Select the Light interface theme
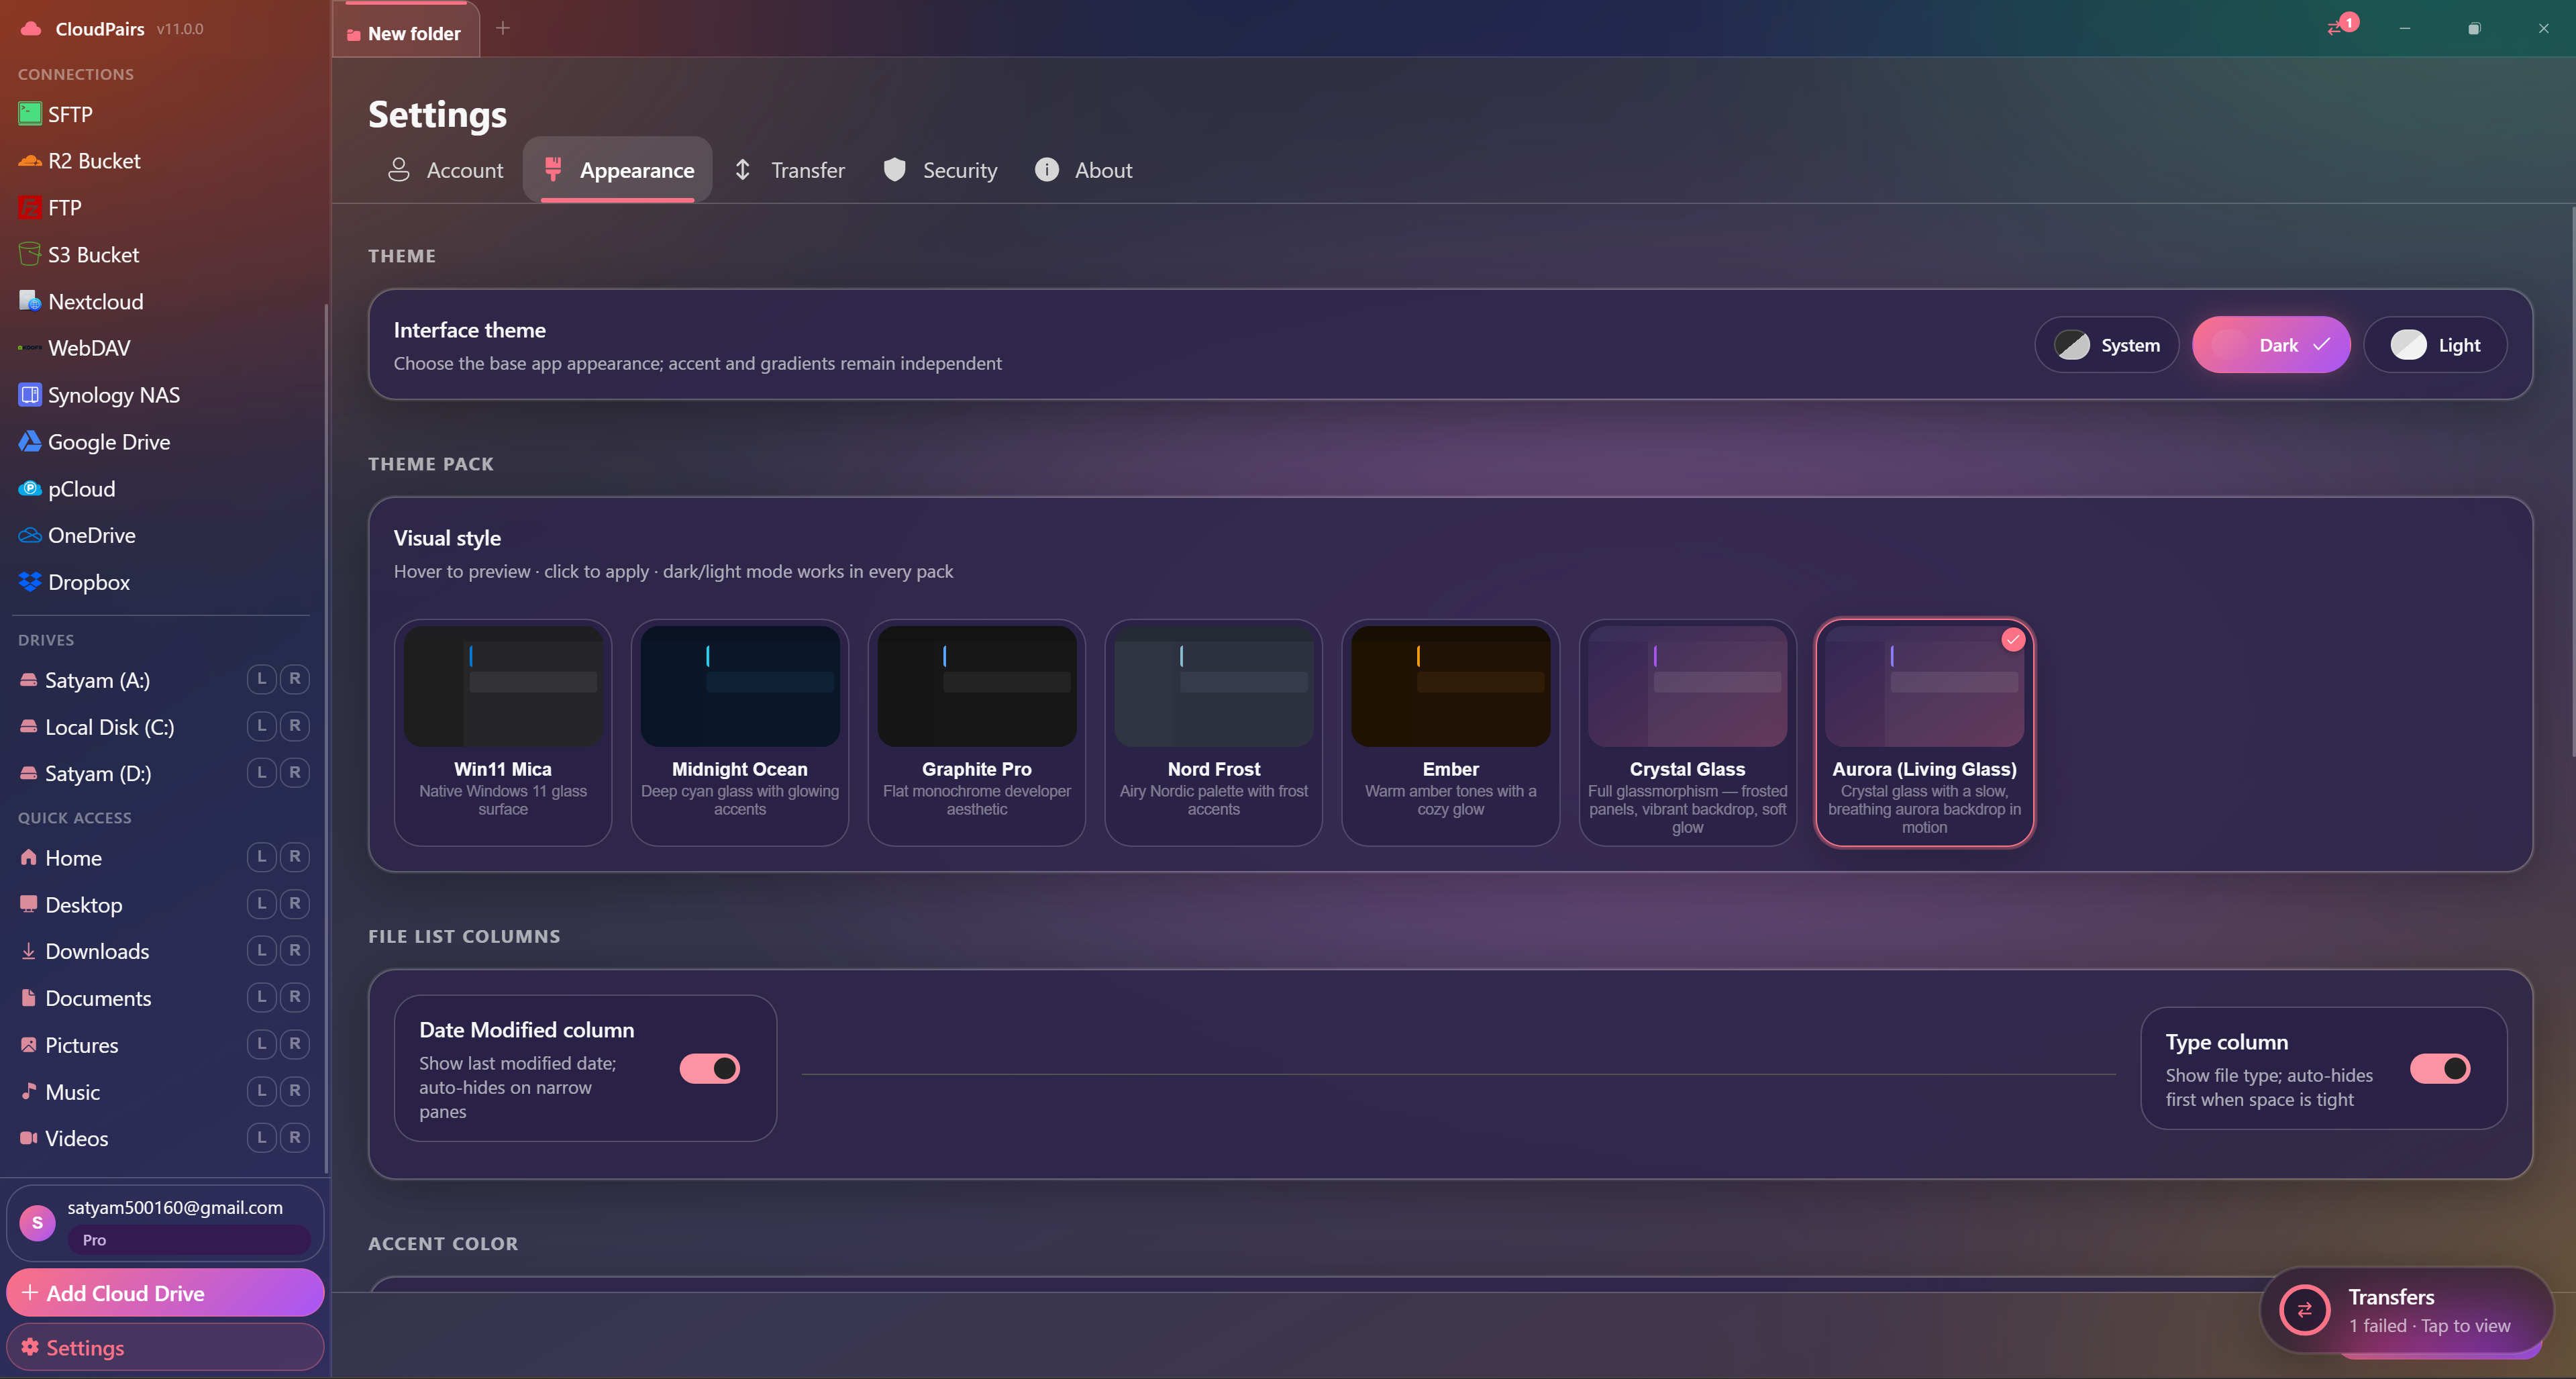This screenshot has height=1379, width=2576. coord(2435,345)
